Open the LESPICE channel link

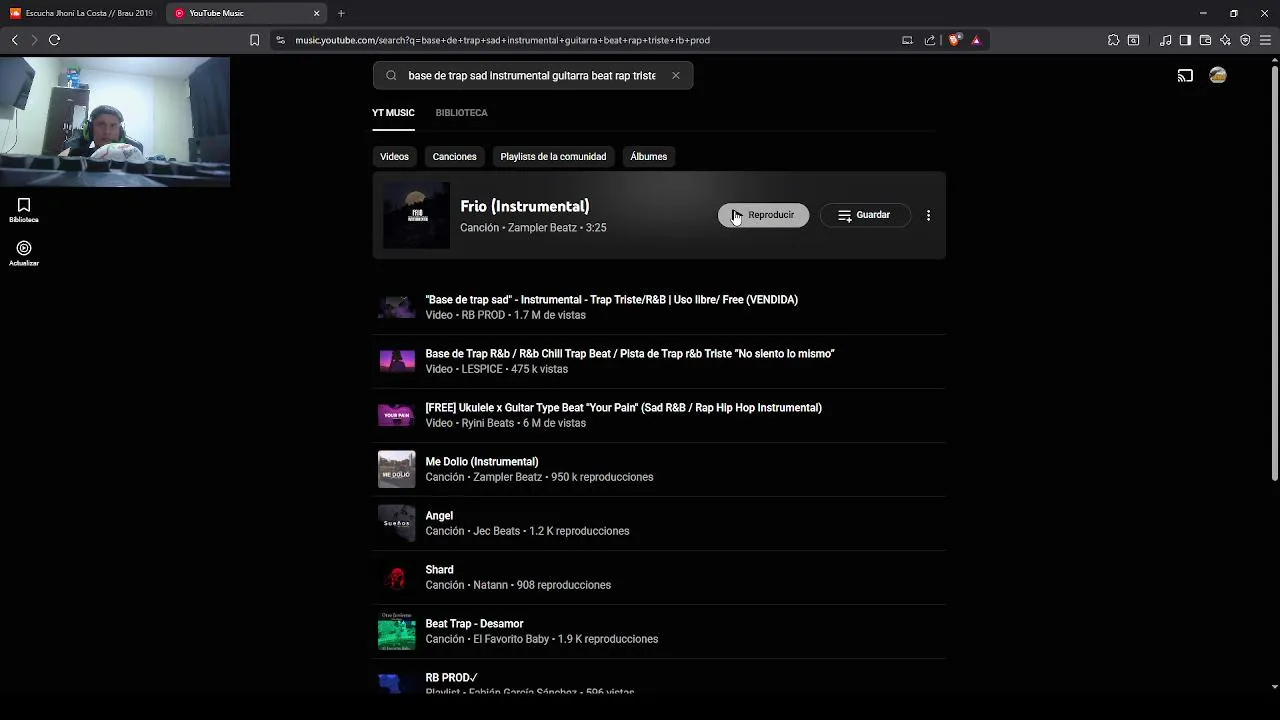click(482, 369)
